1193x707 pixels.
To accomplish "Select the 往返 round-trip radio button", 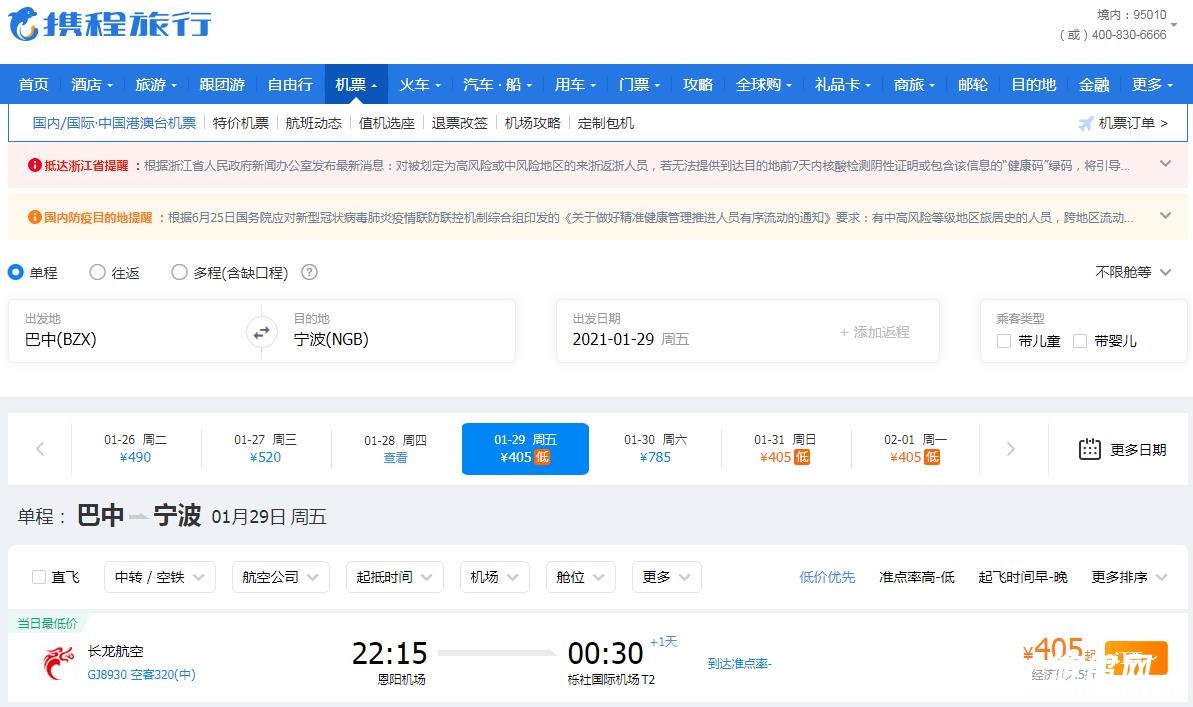I will click(x=98, y=272).
